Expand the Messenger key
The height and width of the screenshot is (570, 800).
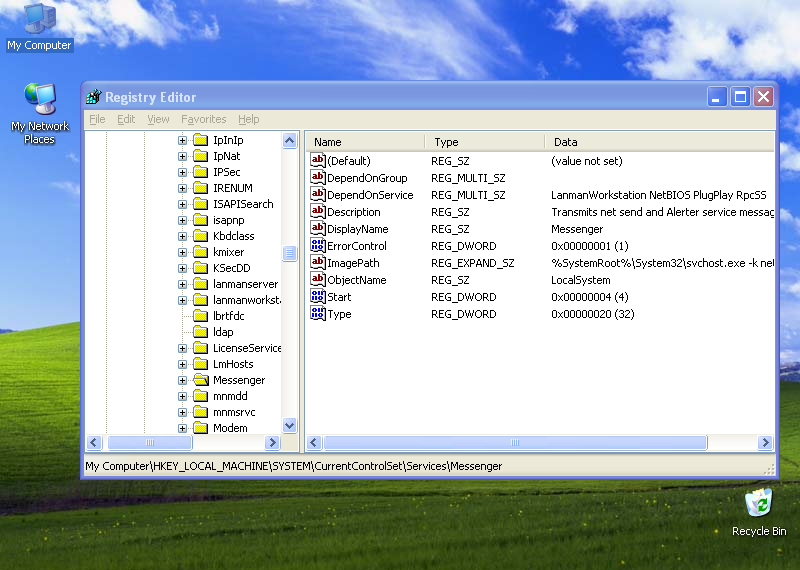point(182,380)
